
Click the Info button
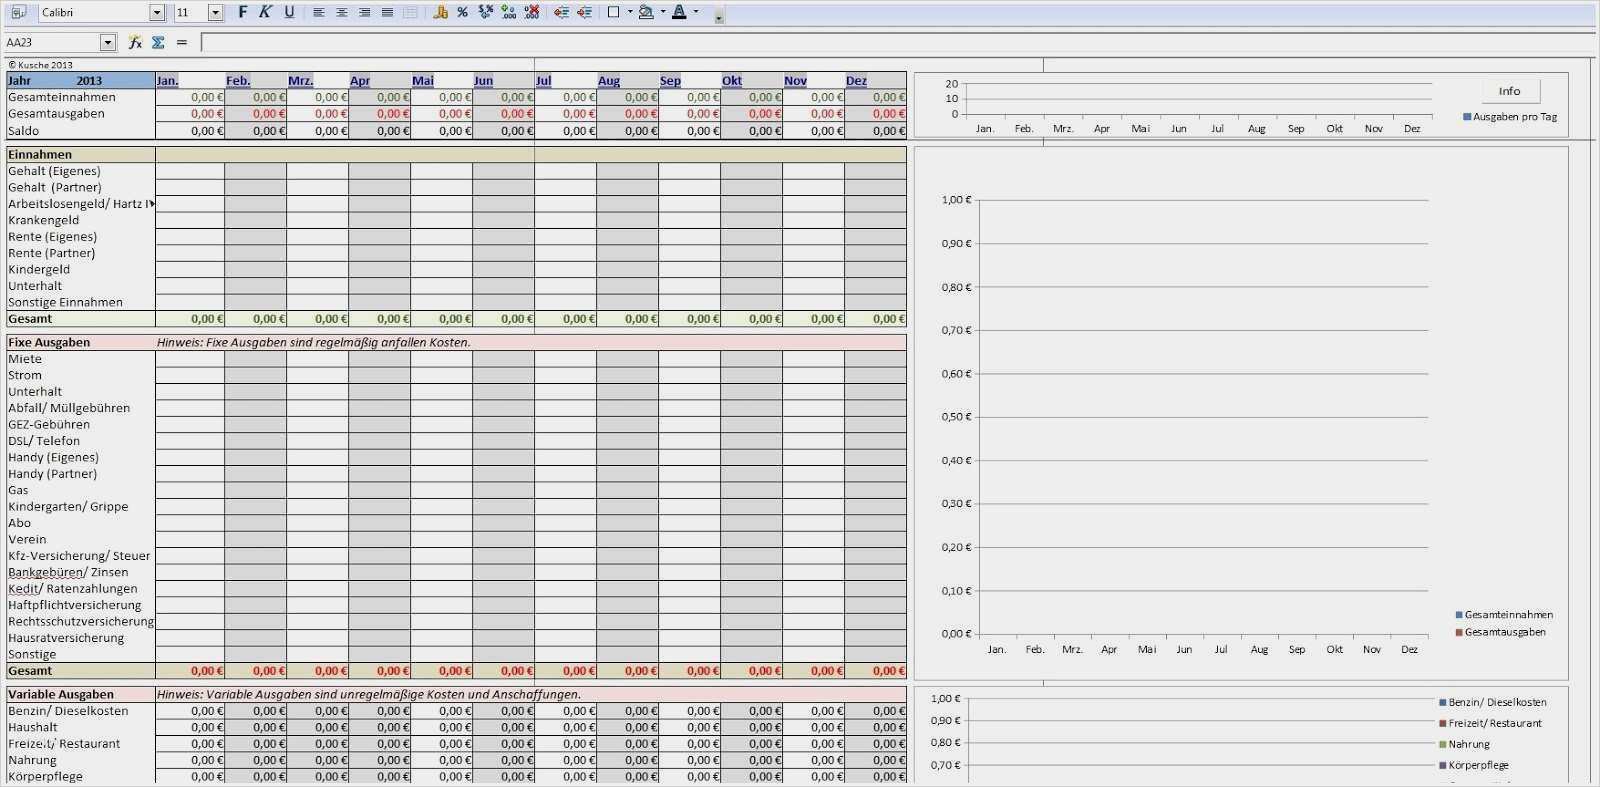tap(1509, 91)
